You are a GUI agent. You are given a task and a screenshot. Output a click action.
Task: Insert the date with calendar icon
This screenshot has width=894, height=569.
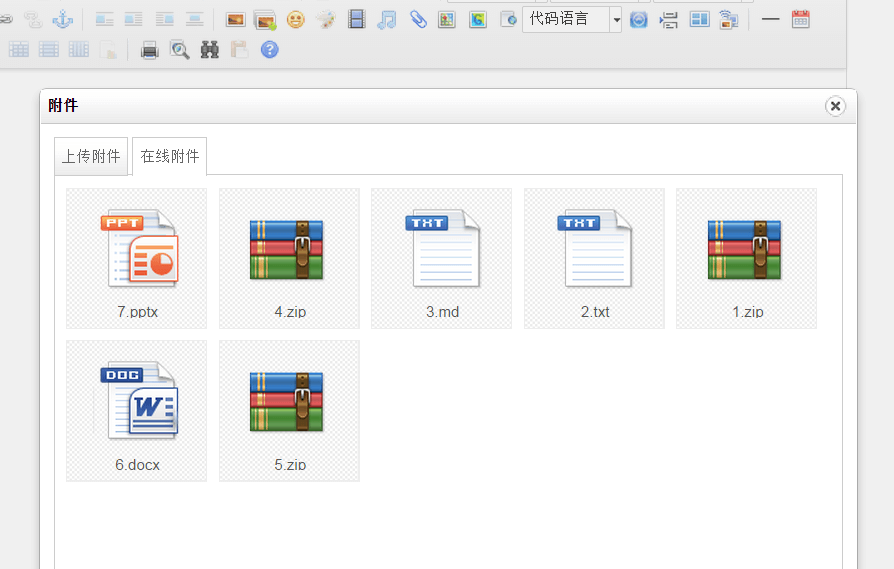point(800,20)
